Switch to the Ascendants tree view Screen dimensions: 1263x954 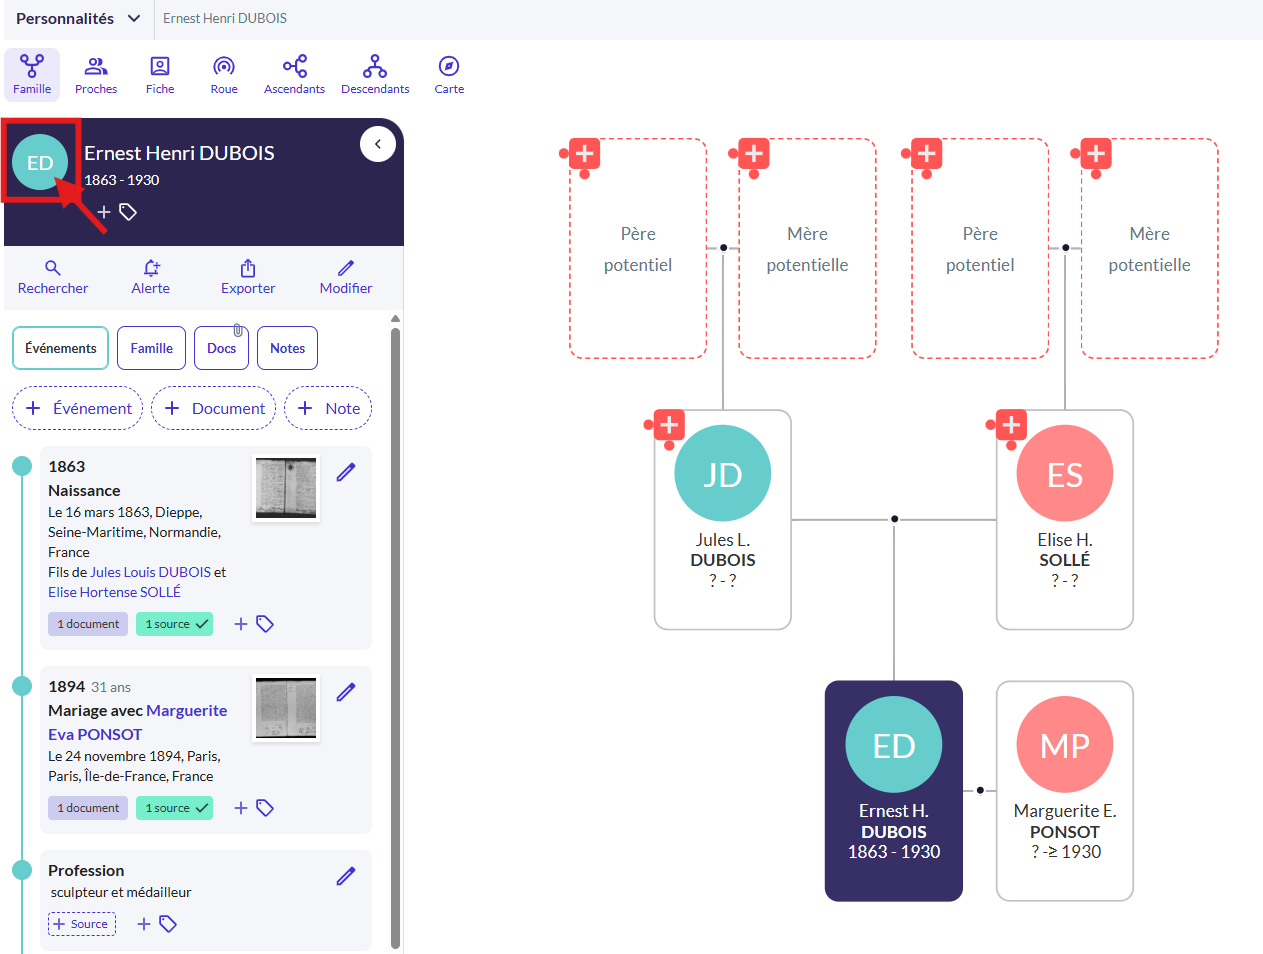(294, 74)
